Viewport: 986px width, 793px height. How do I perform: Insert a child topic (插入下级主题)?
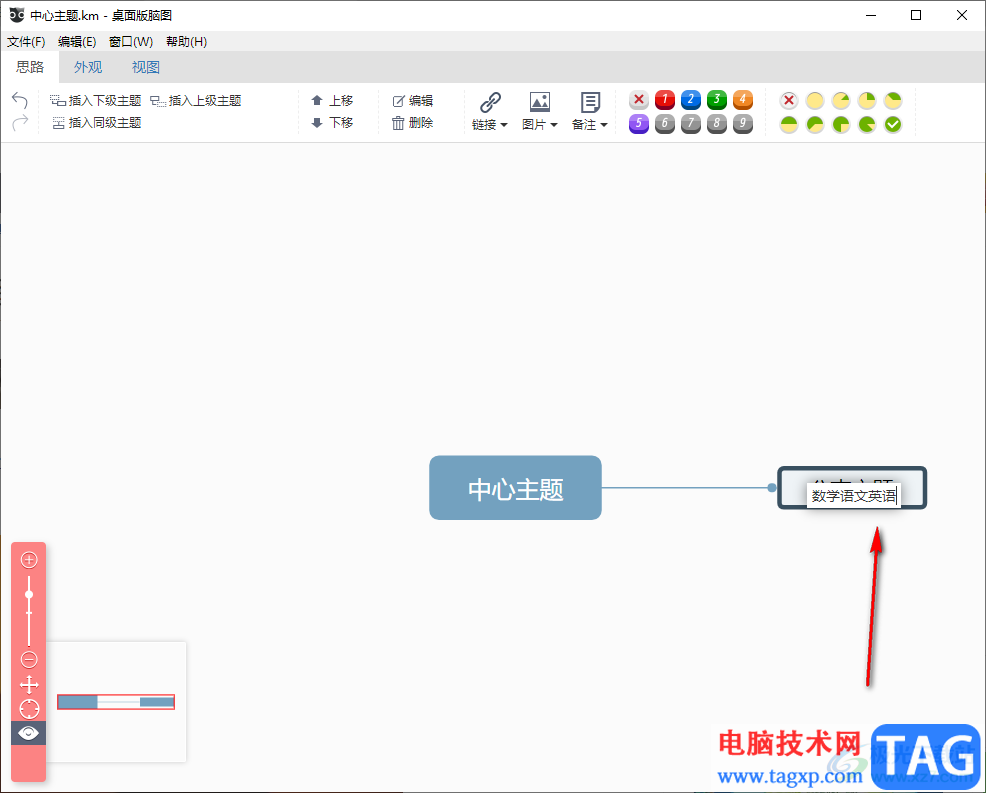pos(96,101)
